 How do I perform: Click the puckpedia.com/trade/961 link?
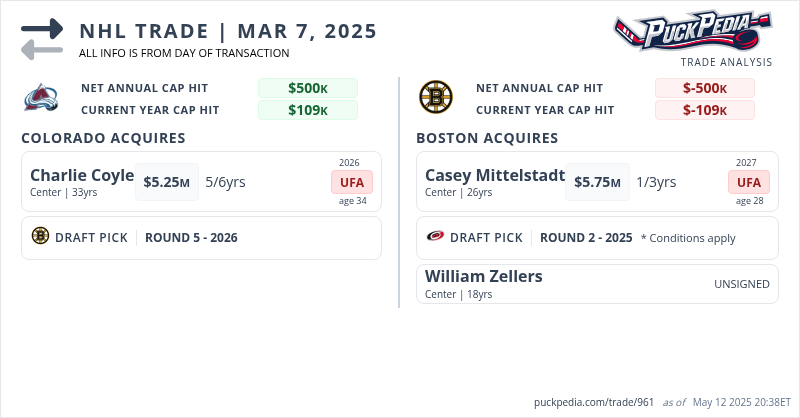point(594,402)
